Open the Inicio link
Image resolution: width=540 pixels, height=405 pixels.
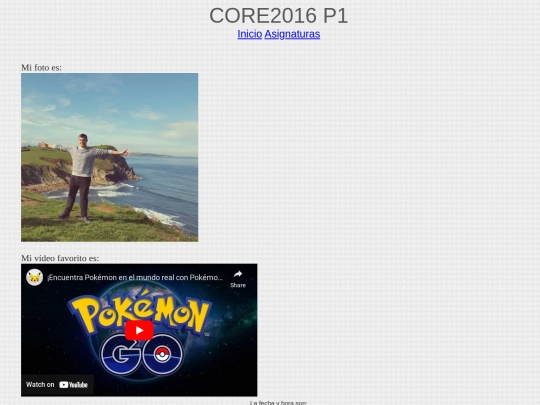click(250, 34)
